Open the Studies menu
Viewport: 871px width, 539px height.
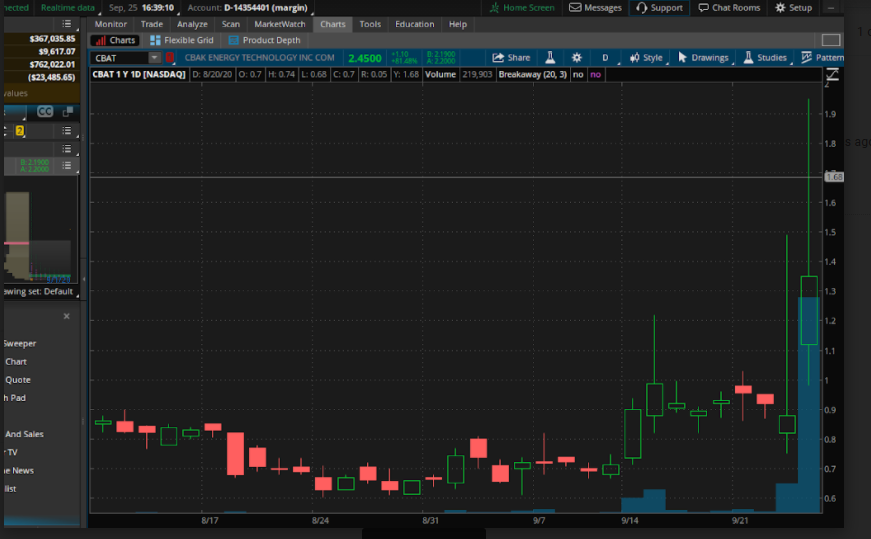(765, 58)
